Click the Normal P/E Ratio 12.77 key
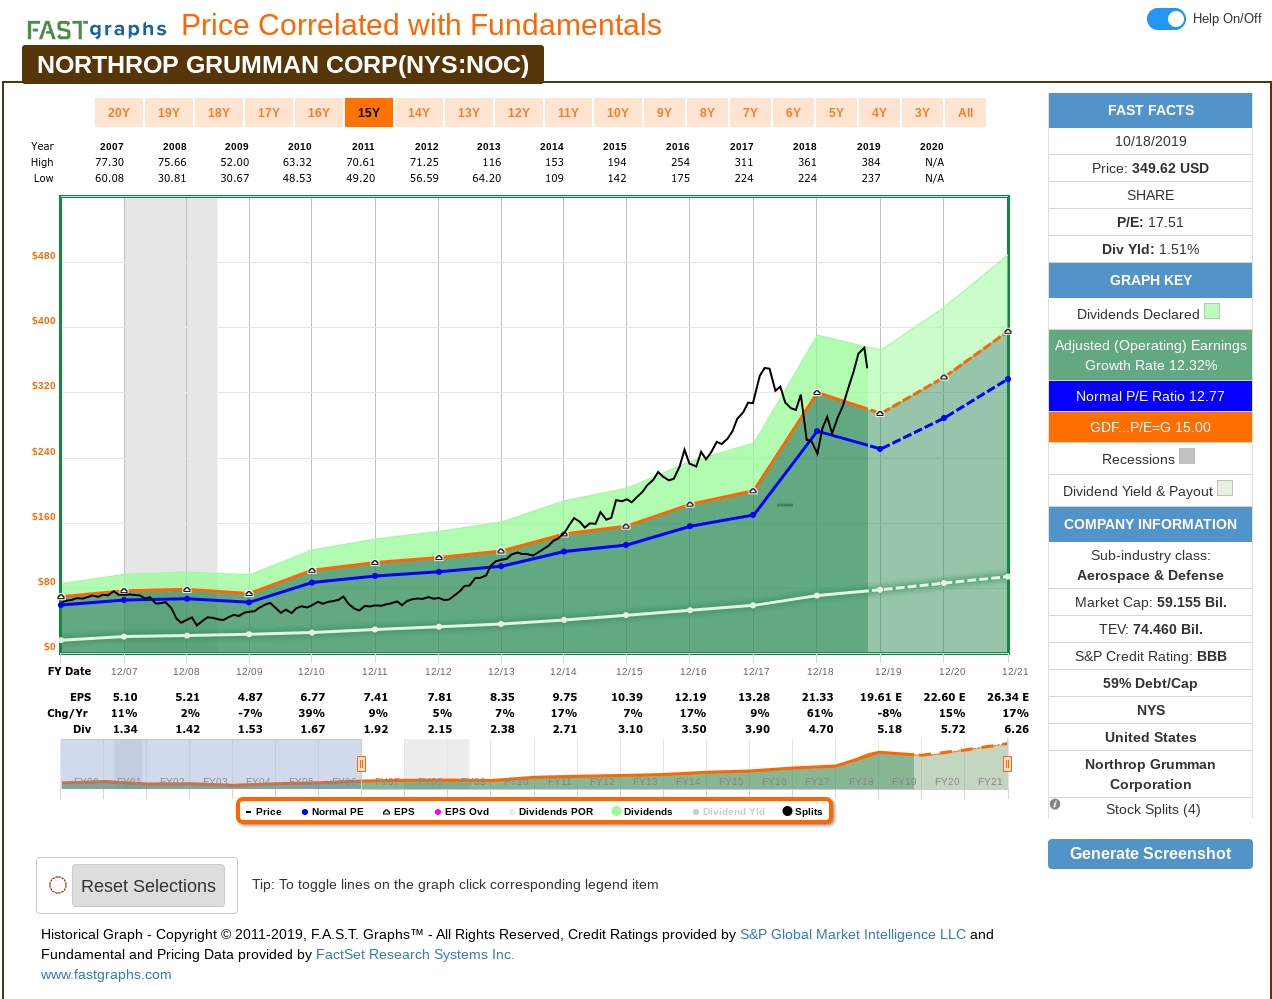This screenshot has width=1272, height=999. coord(1150,396)
